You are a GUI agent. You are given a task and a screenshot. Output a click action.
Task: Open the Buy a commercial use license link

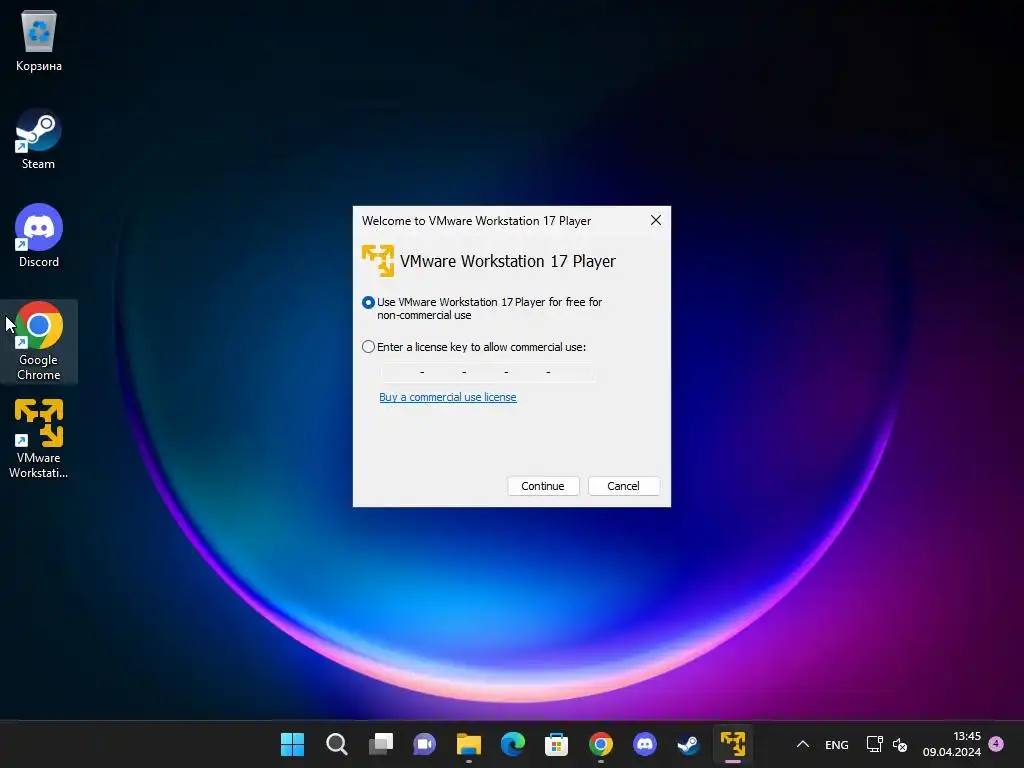[448, 397]
